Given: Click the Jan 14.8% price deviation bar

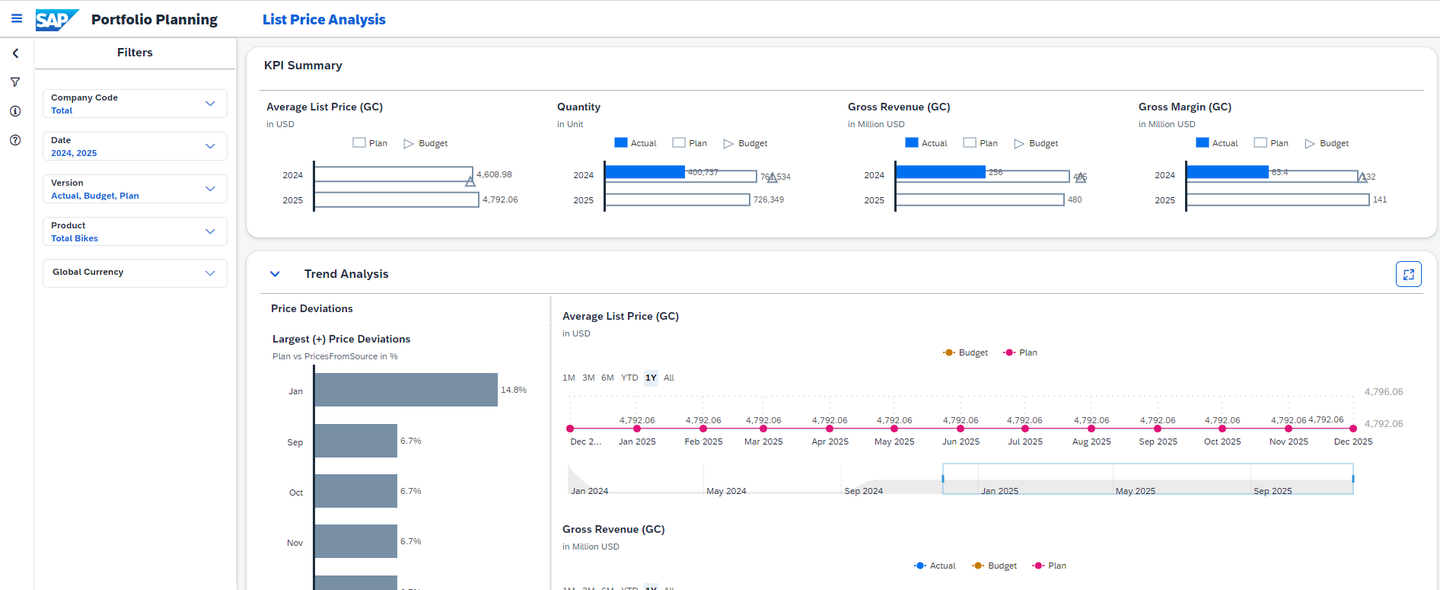Looking at the screenshot, I should (405, 390).
